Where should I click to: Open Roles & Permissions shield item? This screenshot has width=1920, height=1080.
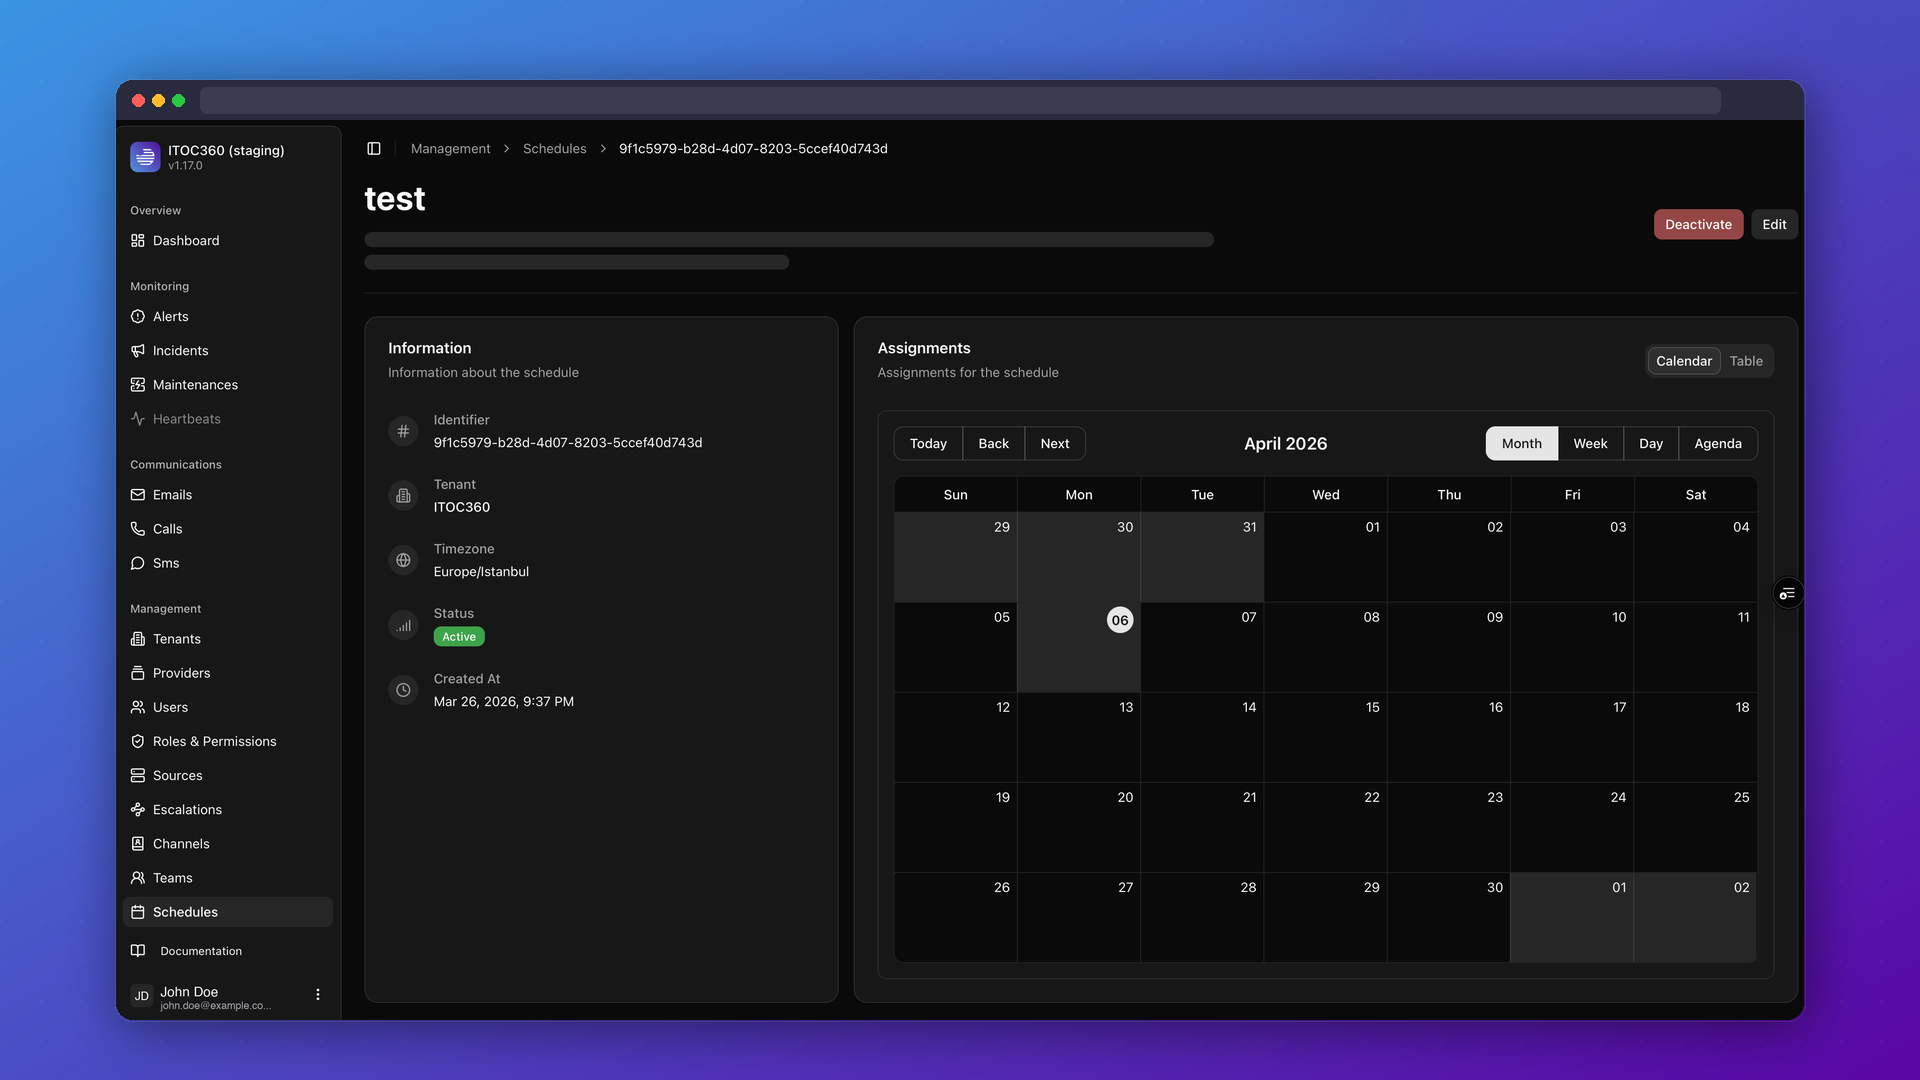click(138, 742)
